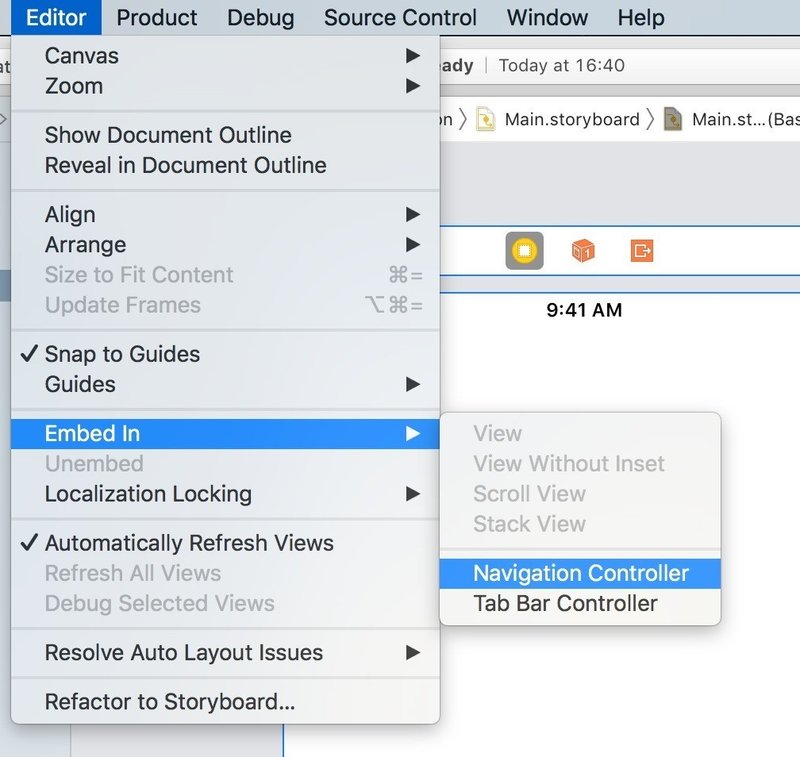The height and width of the screenshot is (757, 800).
Task: Choose Show Document Outline
Action: coord(168,135)
